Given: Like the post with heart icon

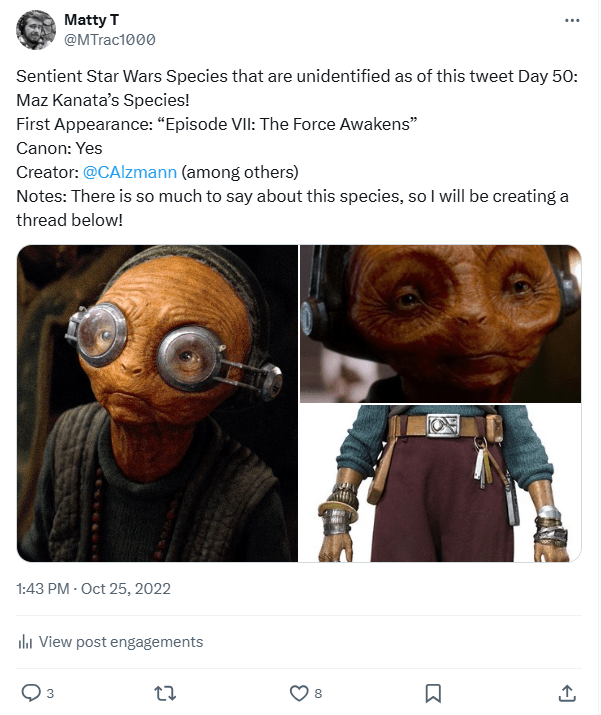Looking at the screenshot, I should (x=299, y=693).
